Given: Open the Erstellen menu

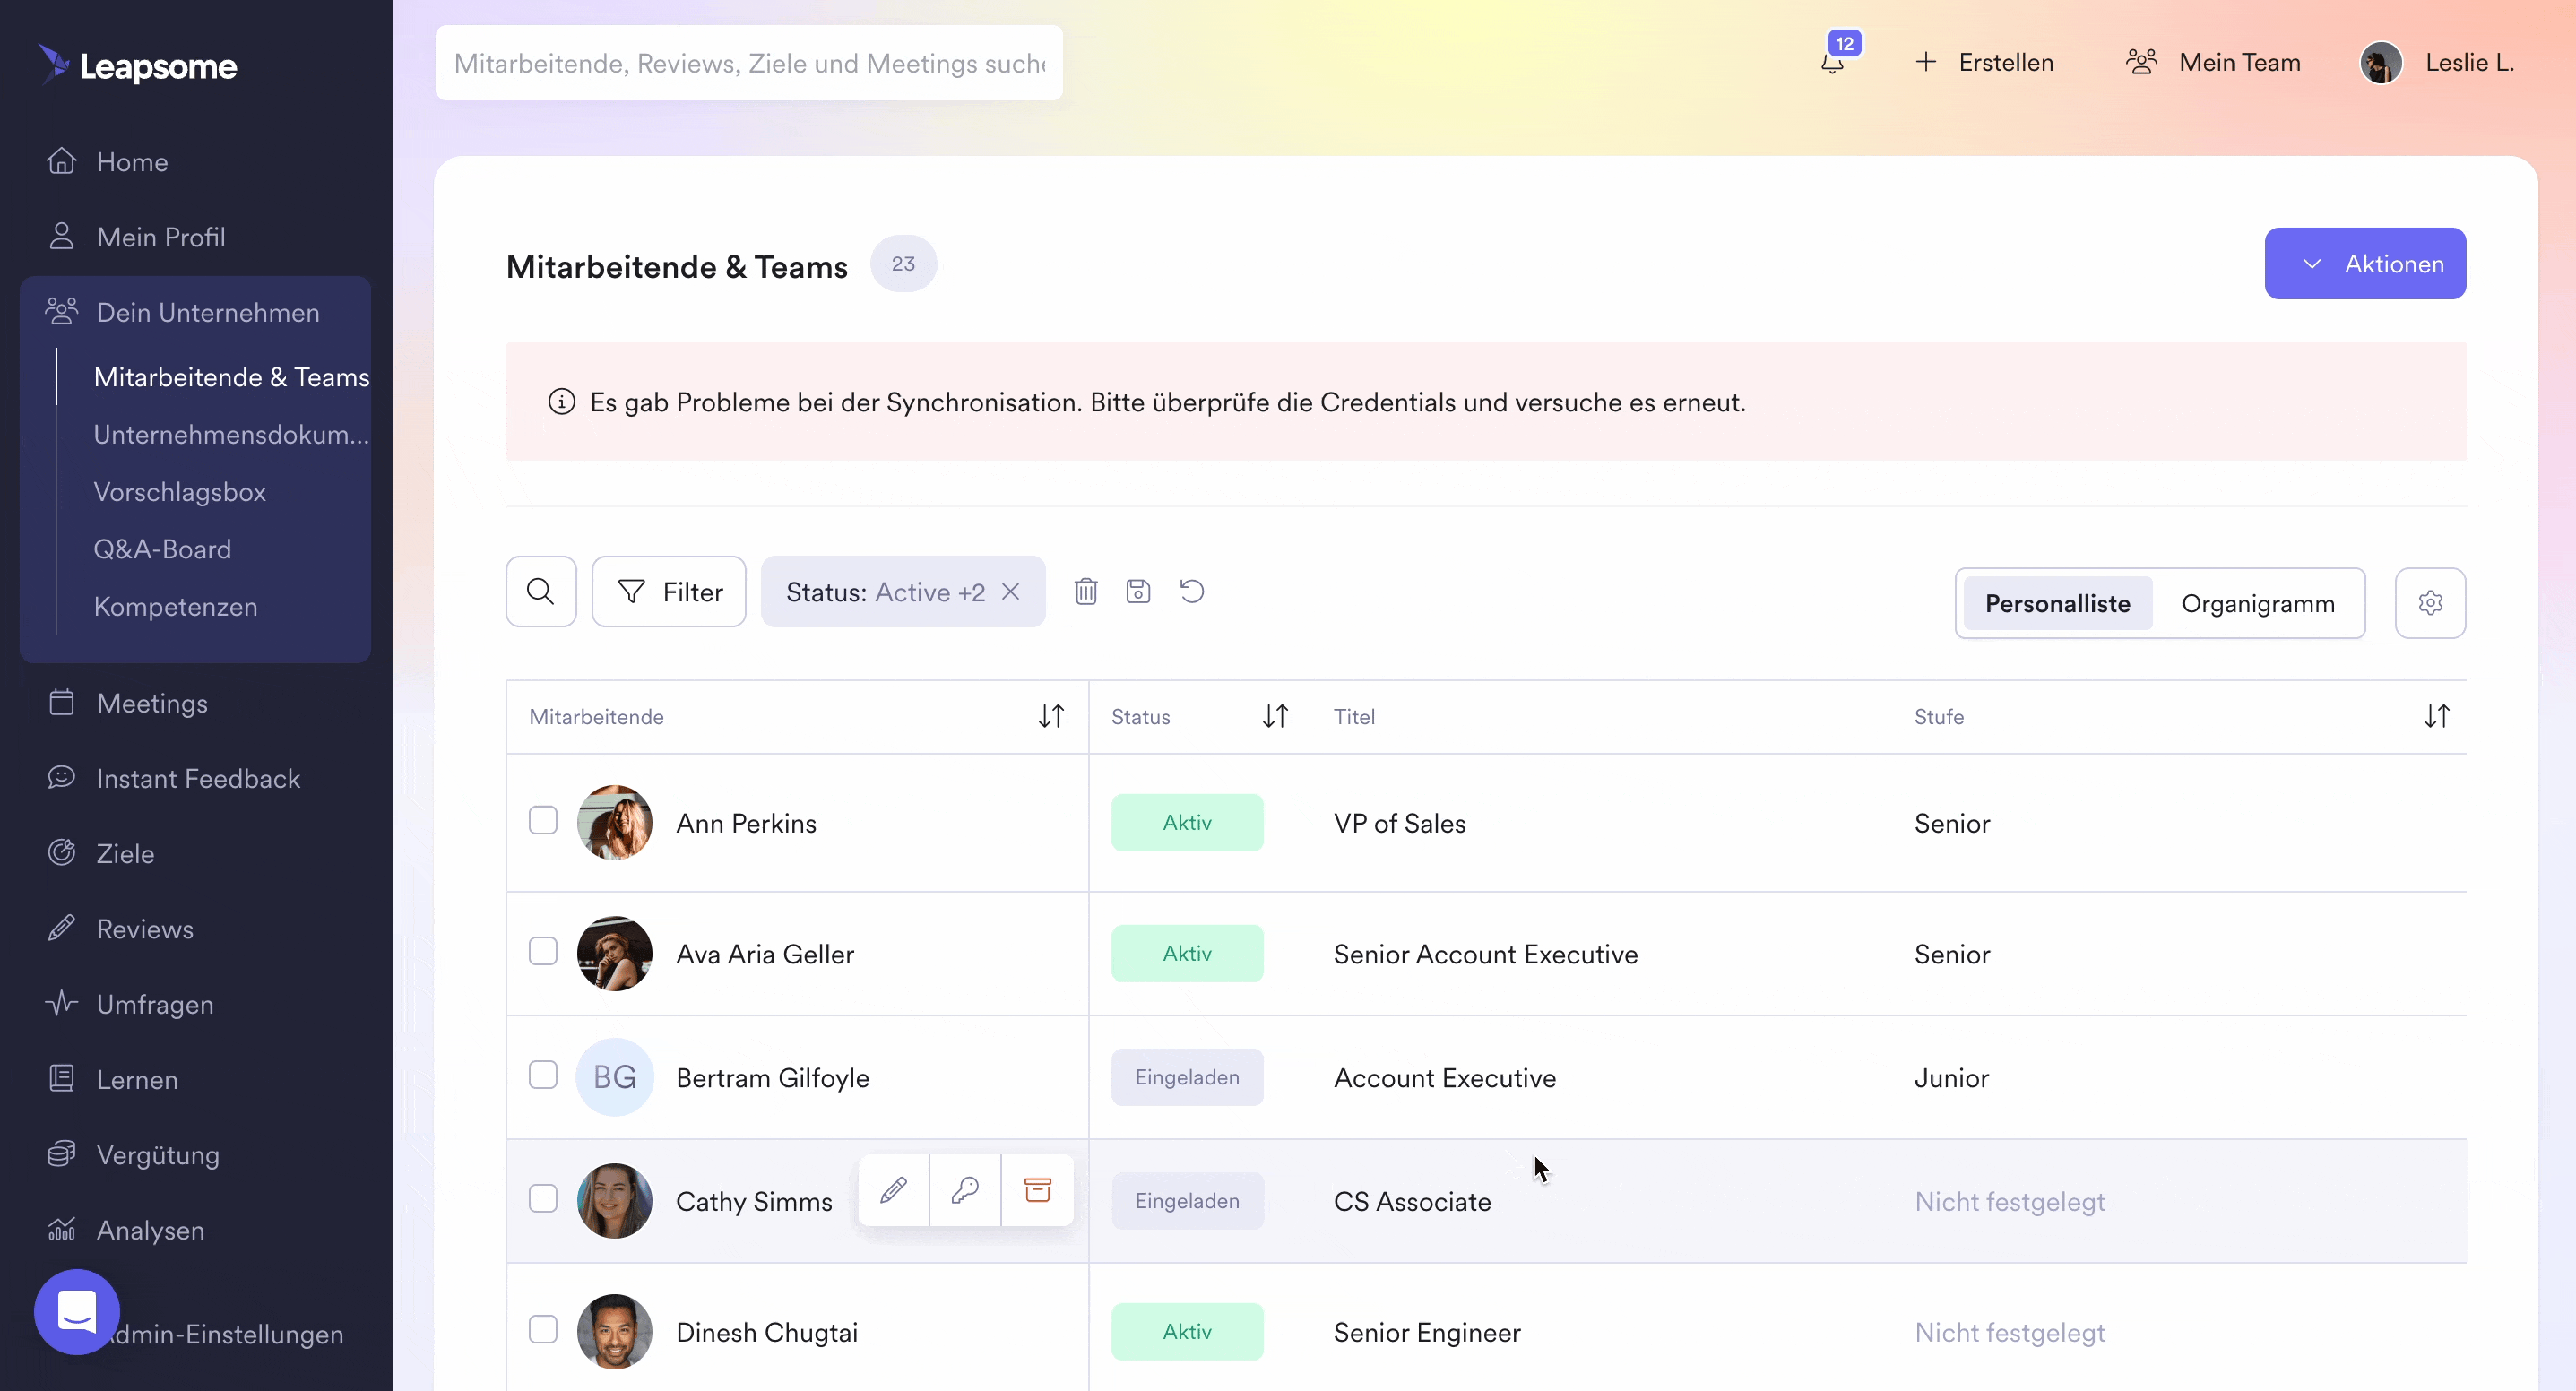Looking at the screenshot, I should click(1984, 62).
